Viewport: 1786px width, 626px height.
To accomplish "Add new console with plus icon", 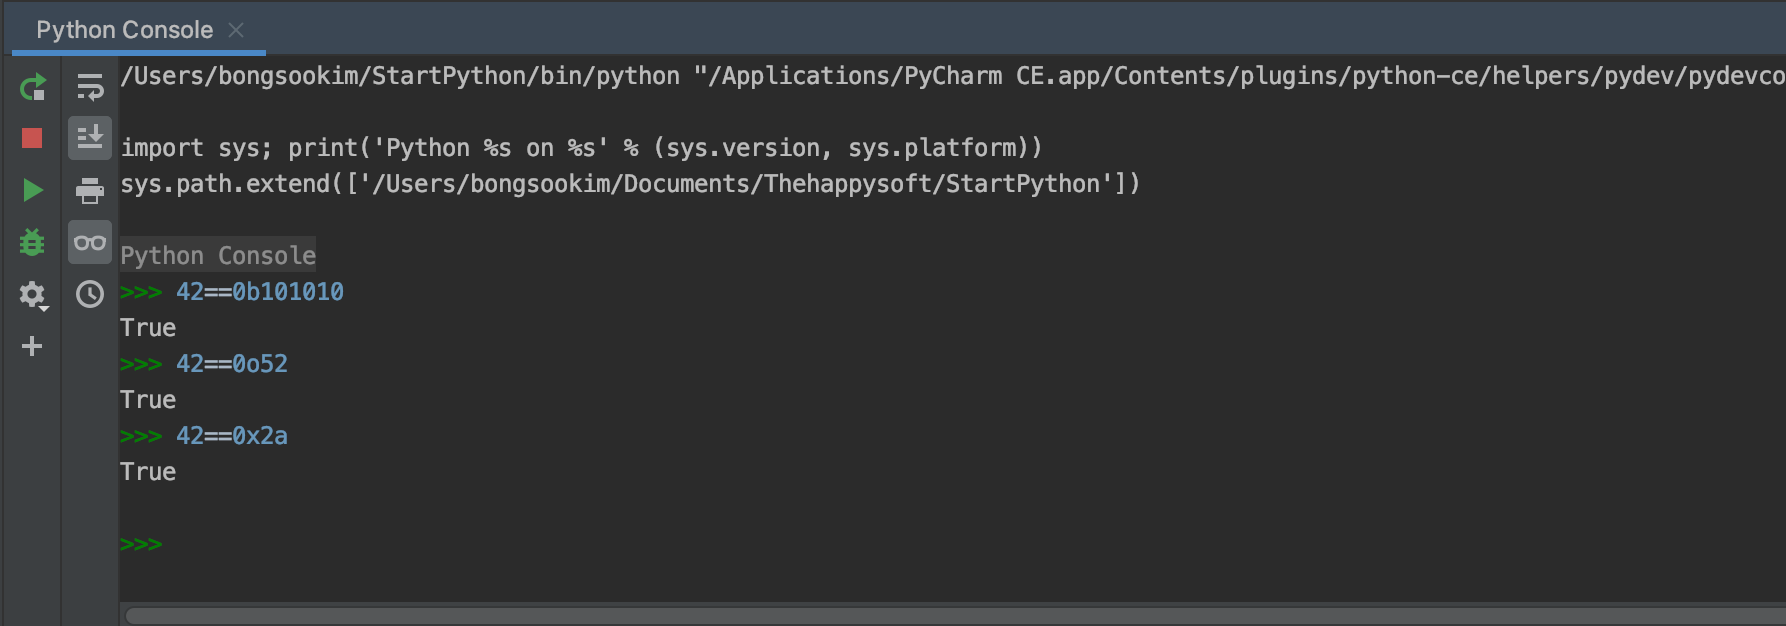I will coord(32,346).
